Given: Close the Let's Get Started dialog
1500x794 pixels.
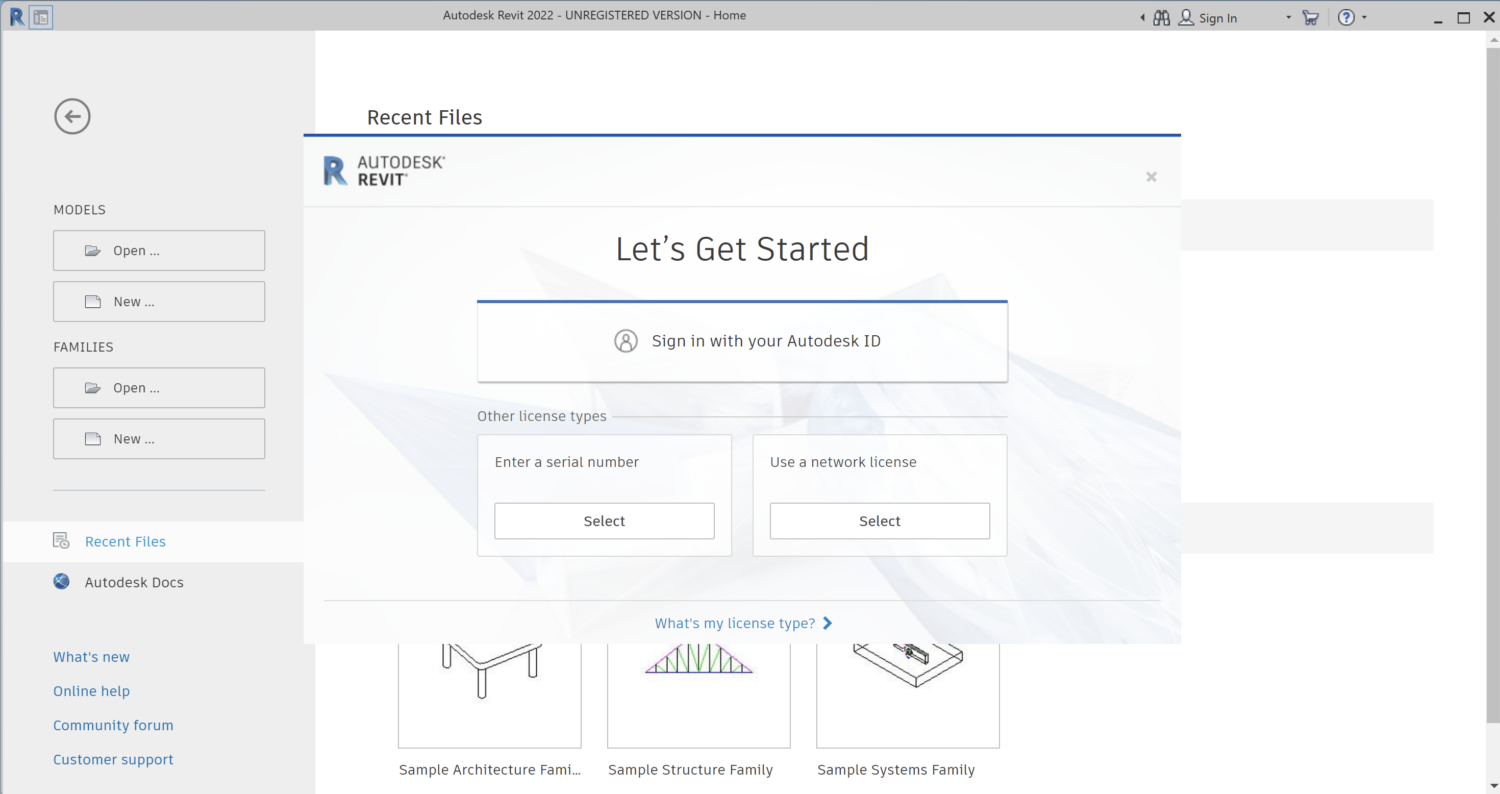Looking at the screenshot, I should click(1151, 177).
